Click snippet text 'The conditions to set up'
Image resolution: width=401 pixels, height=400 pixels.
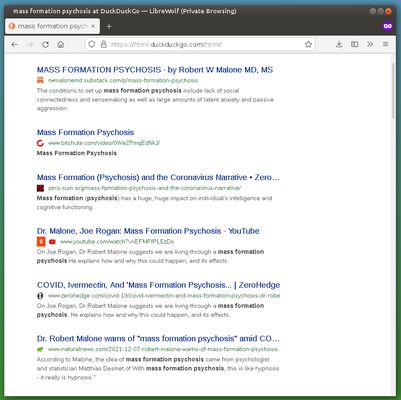pyautogui.click(x=69, y=91)
